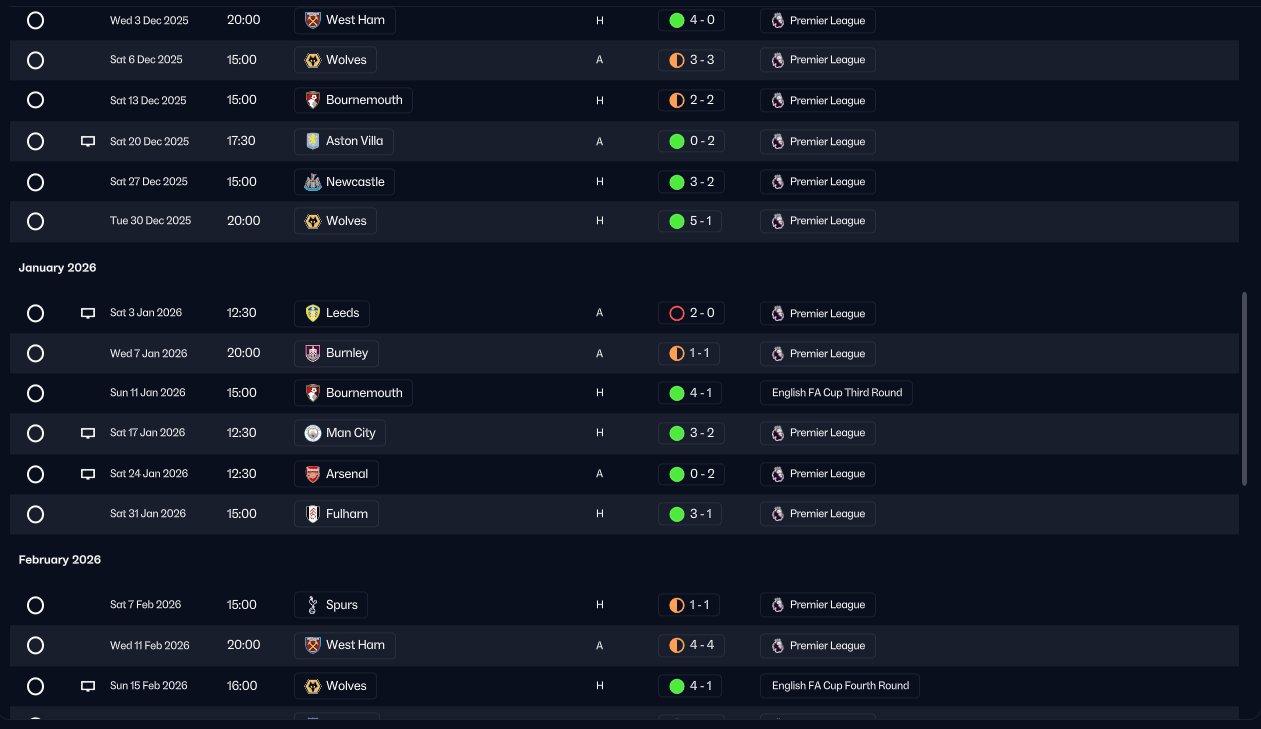Select the radio circle for Burnley fixture
The height and width of the screenshot is (729, 1261).
click(35, 353)
